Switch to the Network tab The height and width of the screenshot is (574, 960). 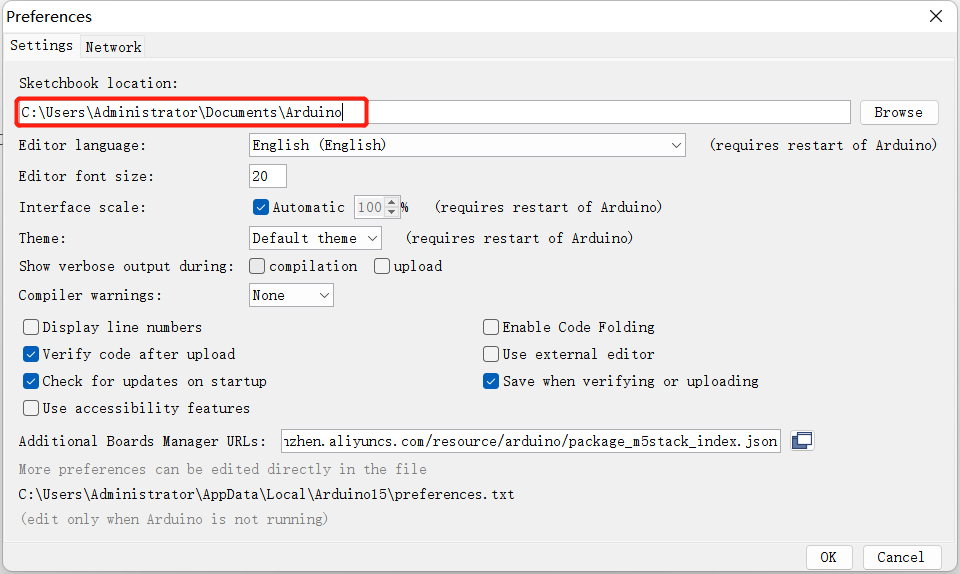tap(113, 47)
